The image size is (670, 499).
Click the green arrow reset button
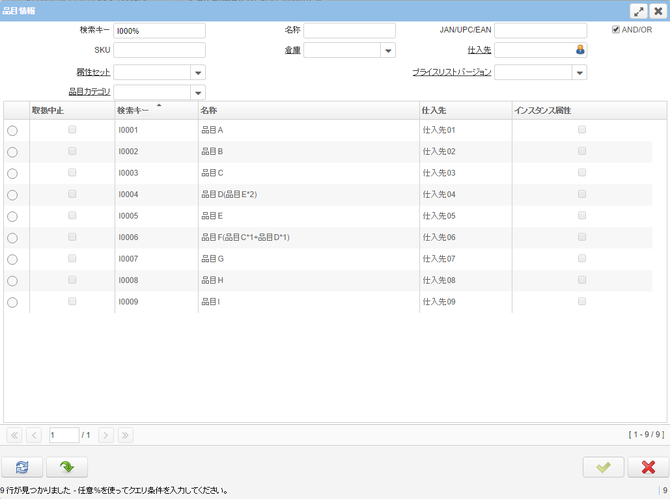tap(67, 467)
